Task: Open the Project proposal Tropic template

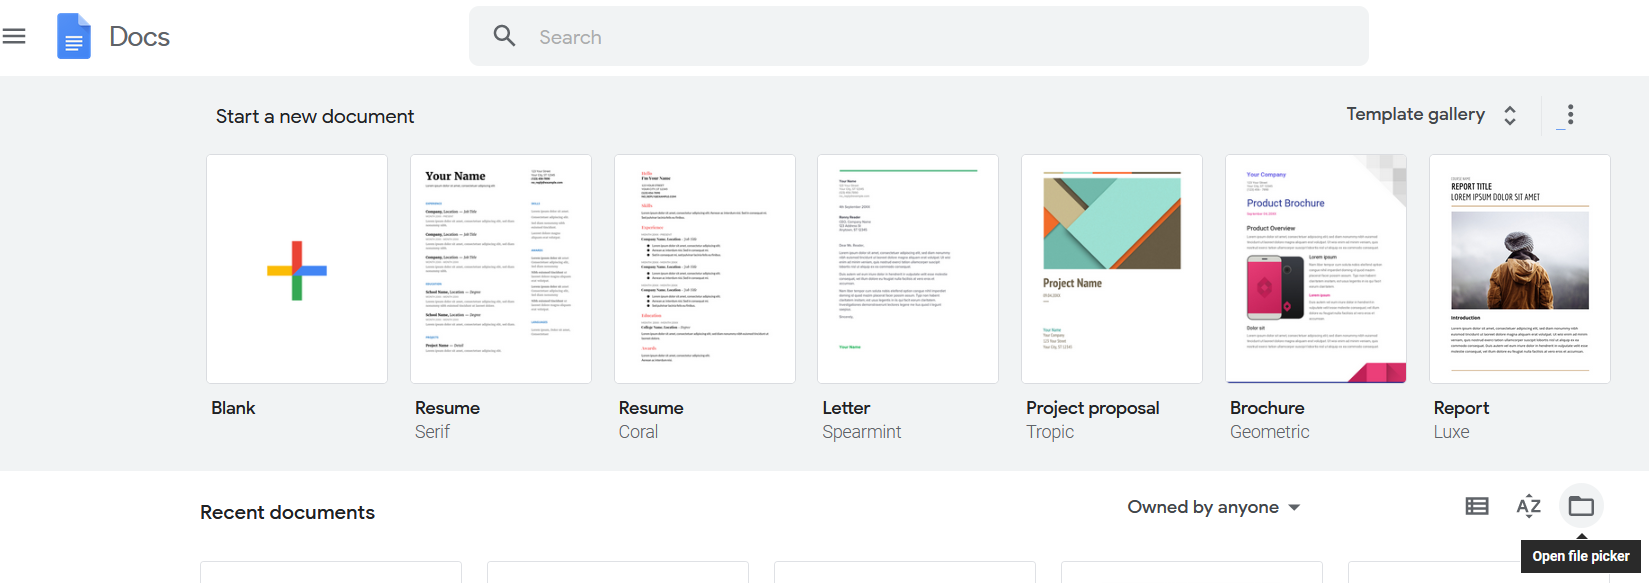Action: click(x=1112, y=269)
